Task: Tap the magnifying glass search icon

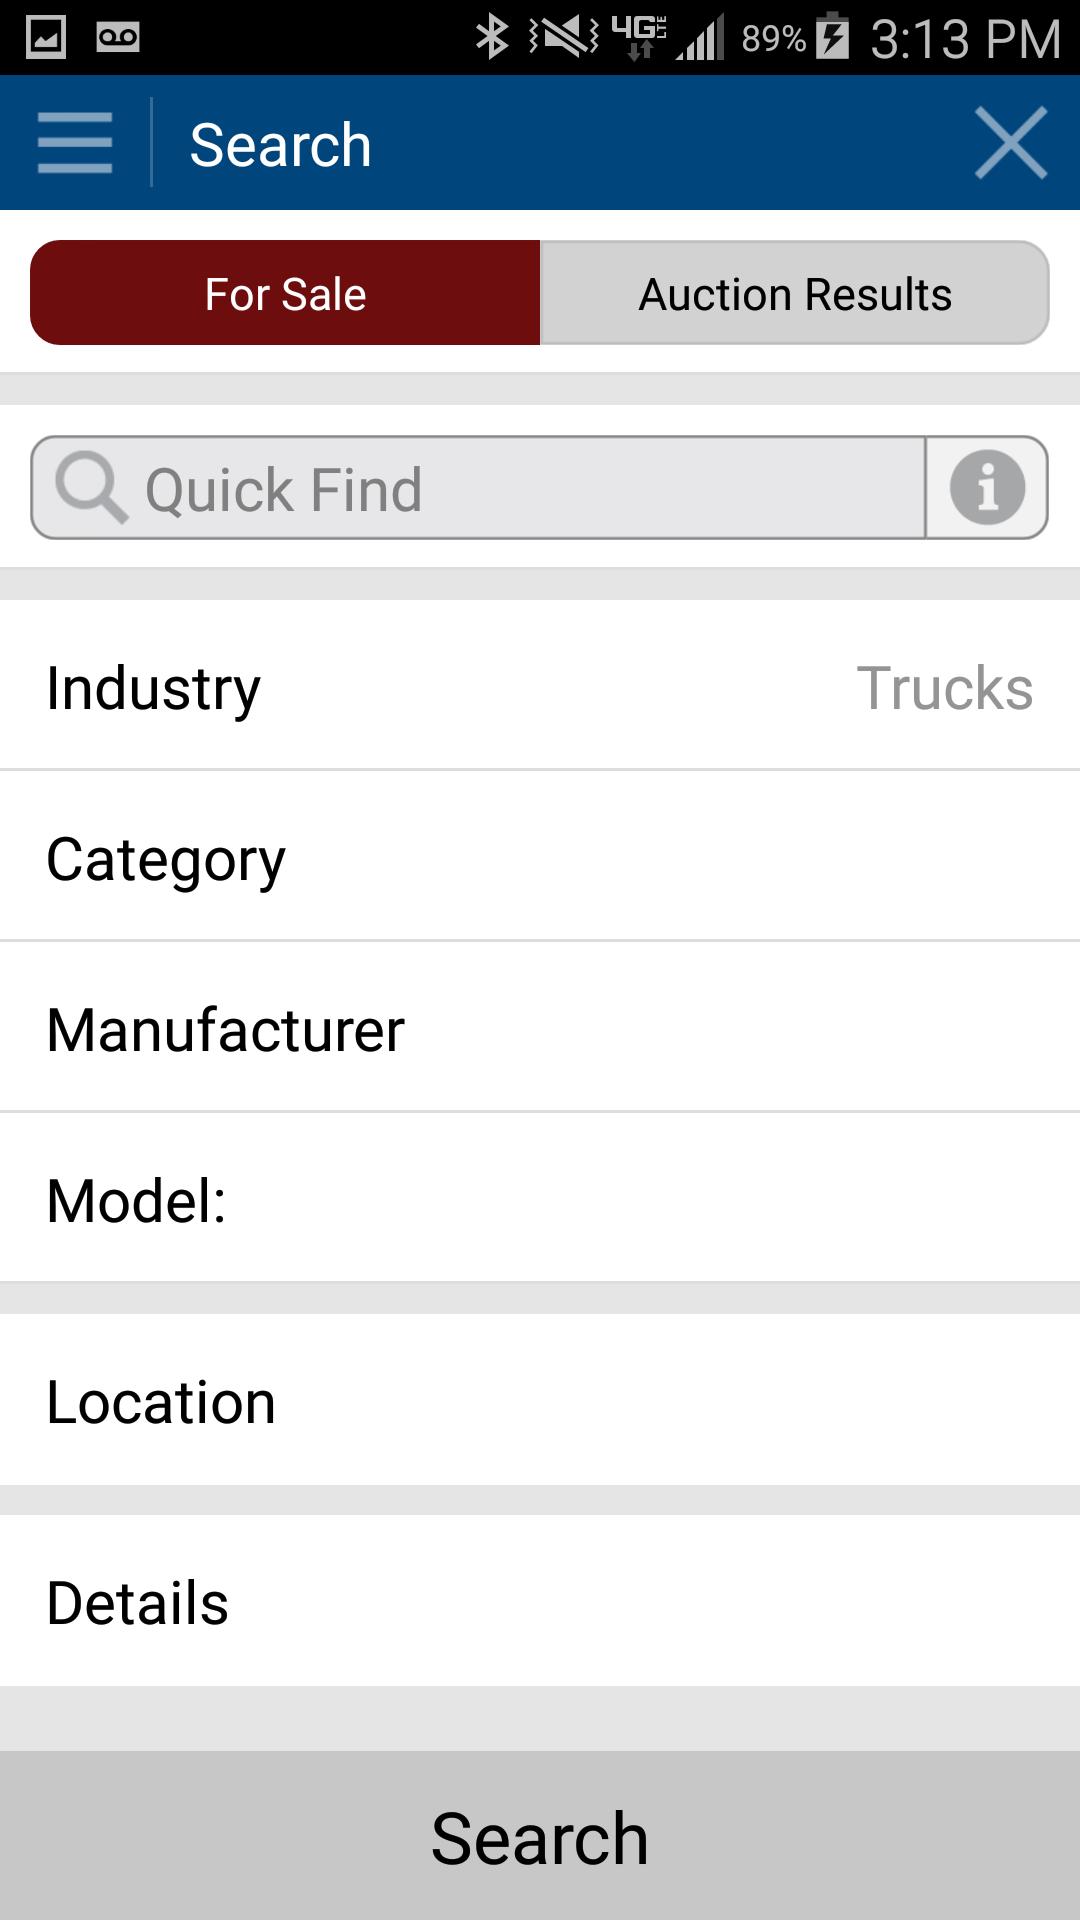Action: coord(91,488)
